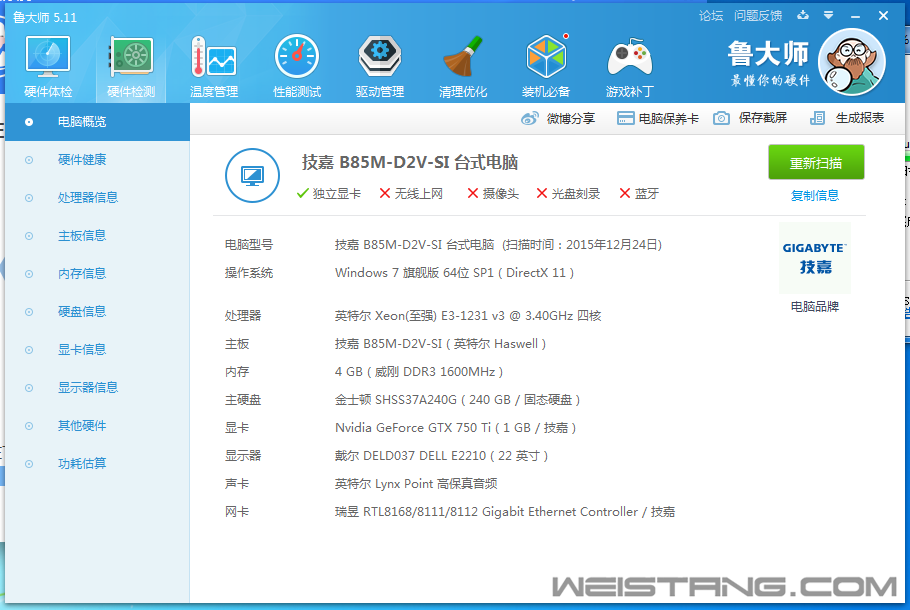Click the 摄像头 status indicator

493,194
